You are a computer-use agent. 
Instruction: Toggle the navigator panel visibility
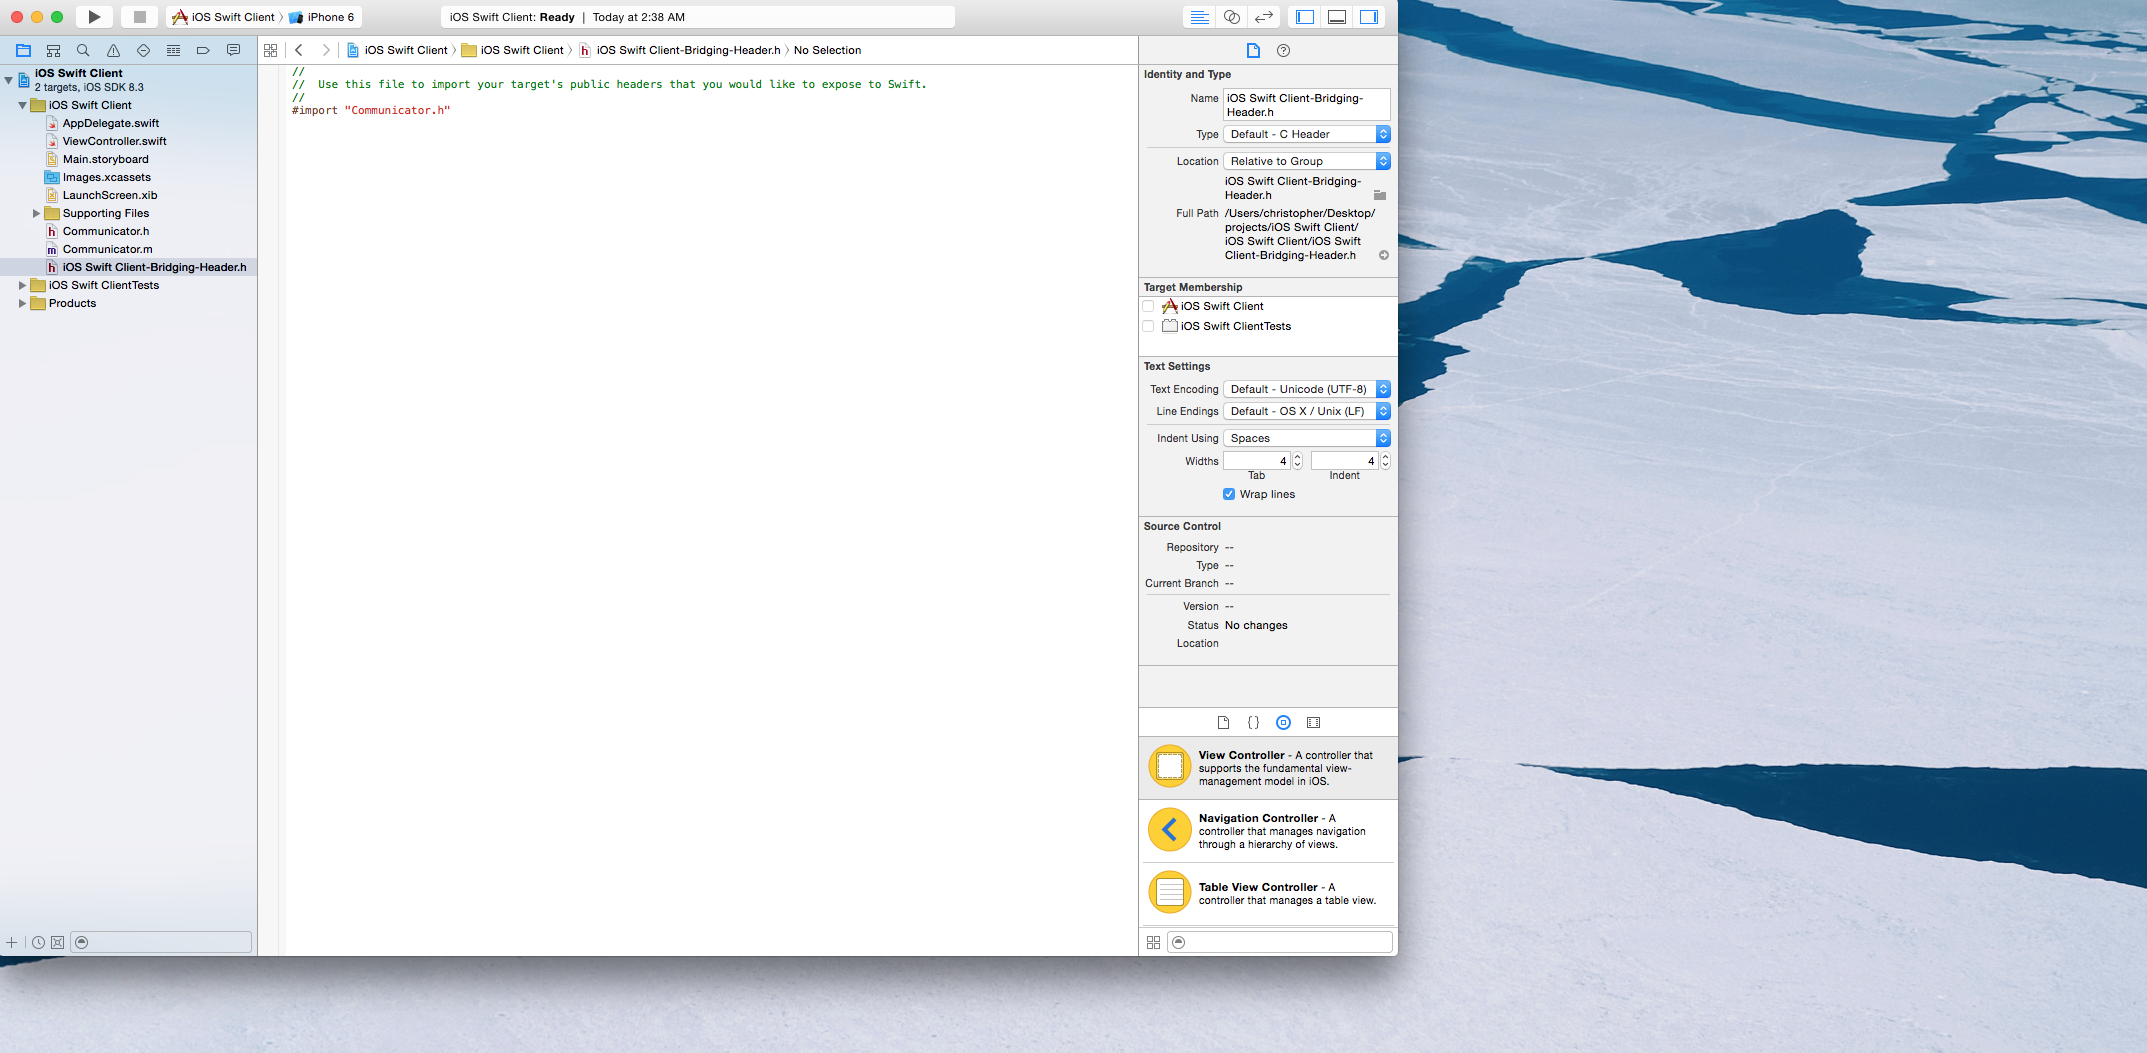[1304, 17]
